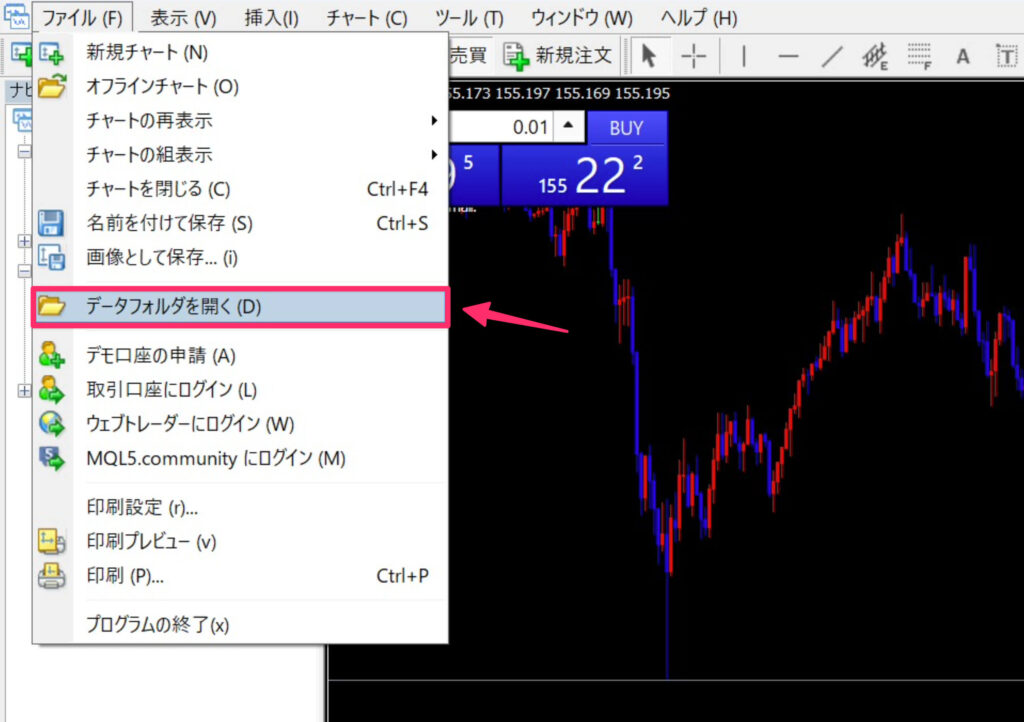The image size is (1024, 722).
Task: Select the text 'A' drawing tool
Action: coord(962,56)
